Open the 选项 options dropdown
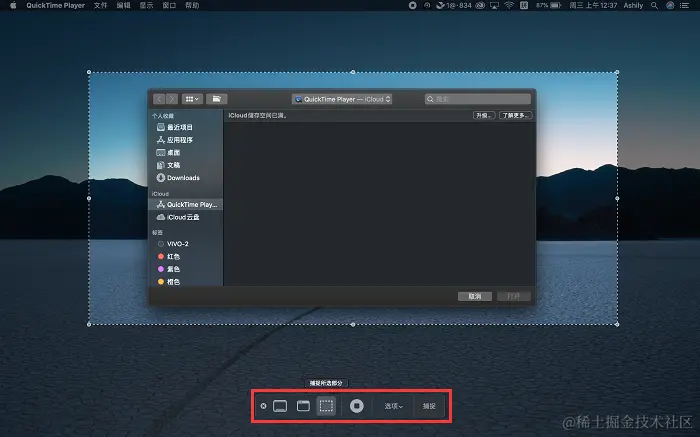 coord(393,406)
